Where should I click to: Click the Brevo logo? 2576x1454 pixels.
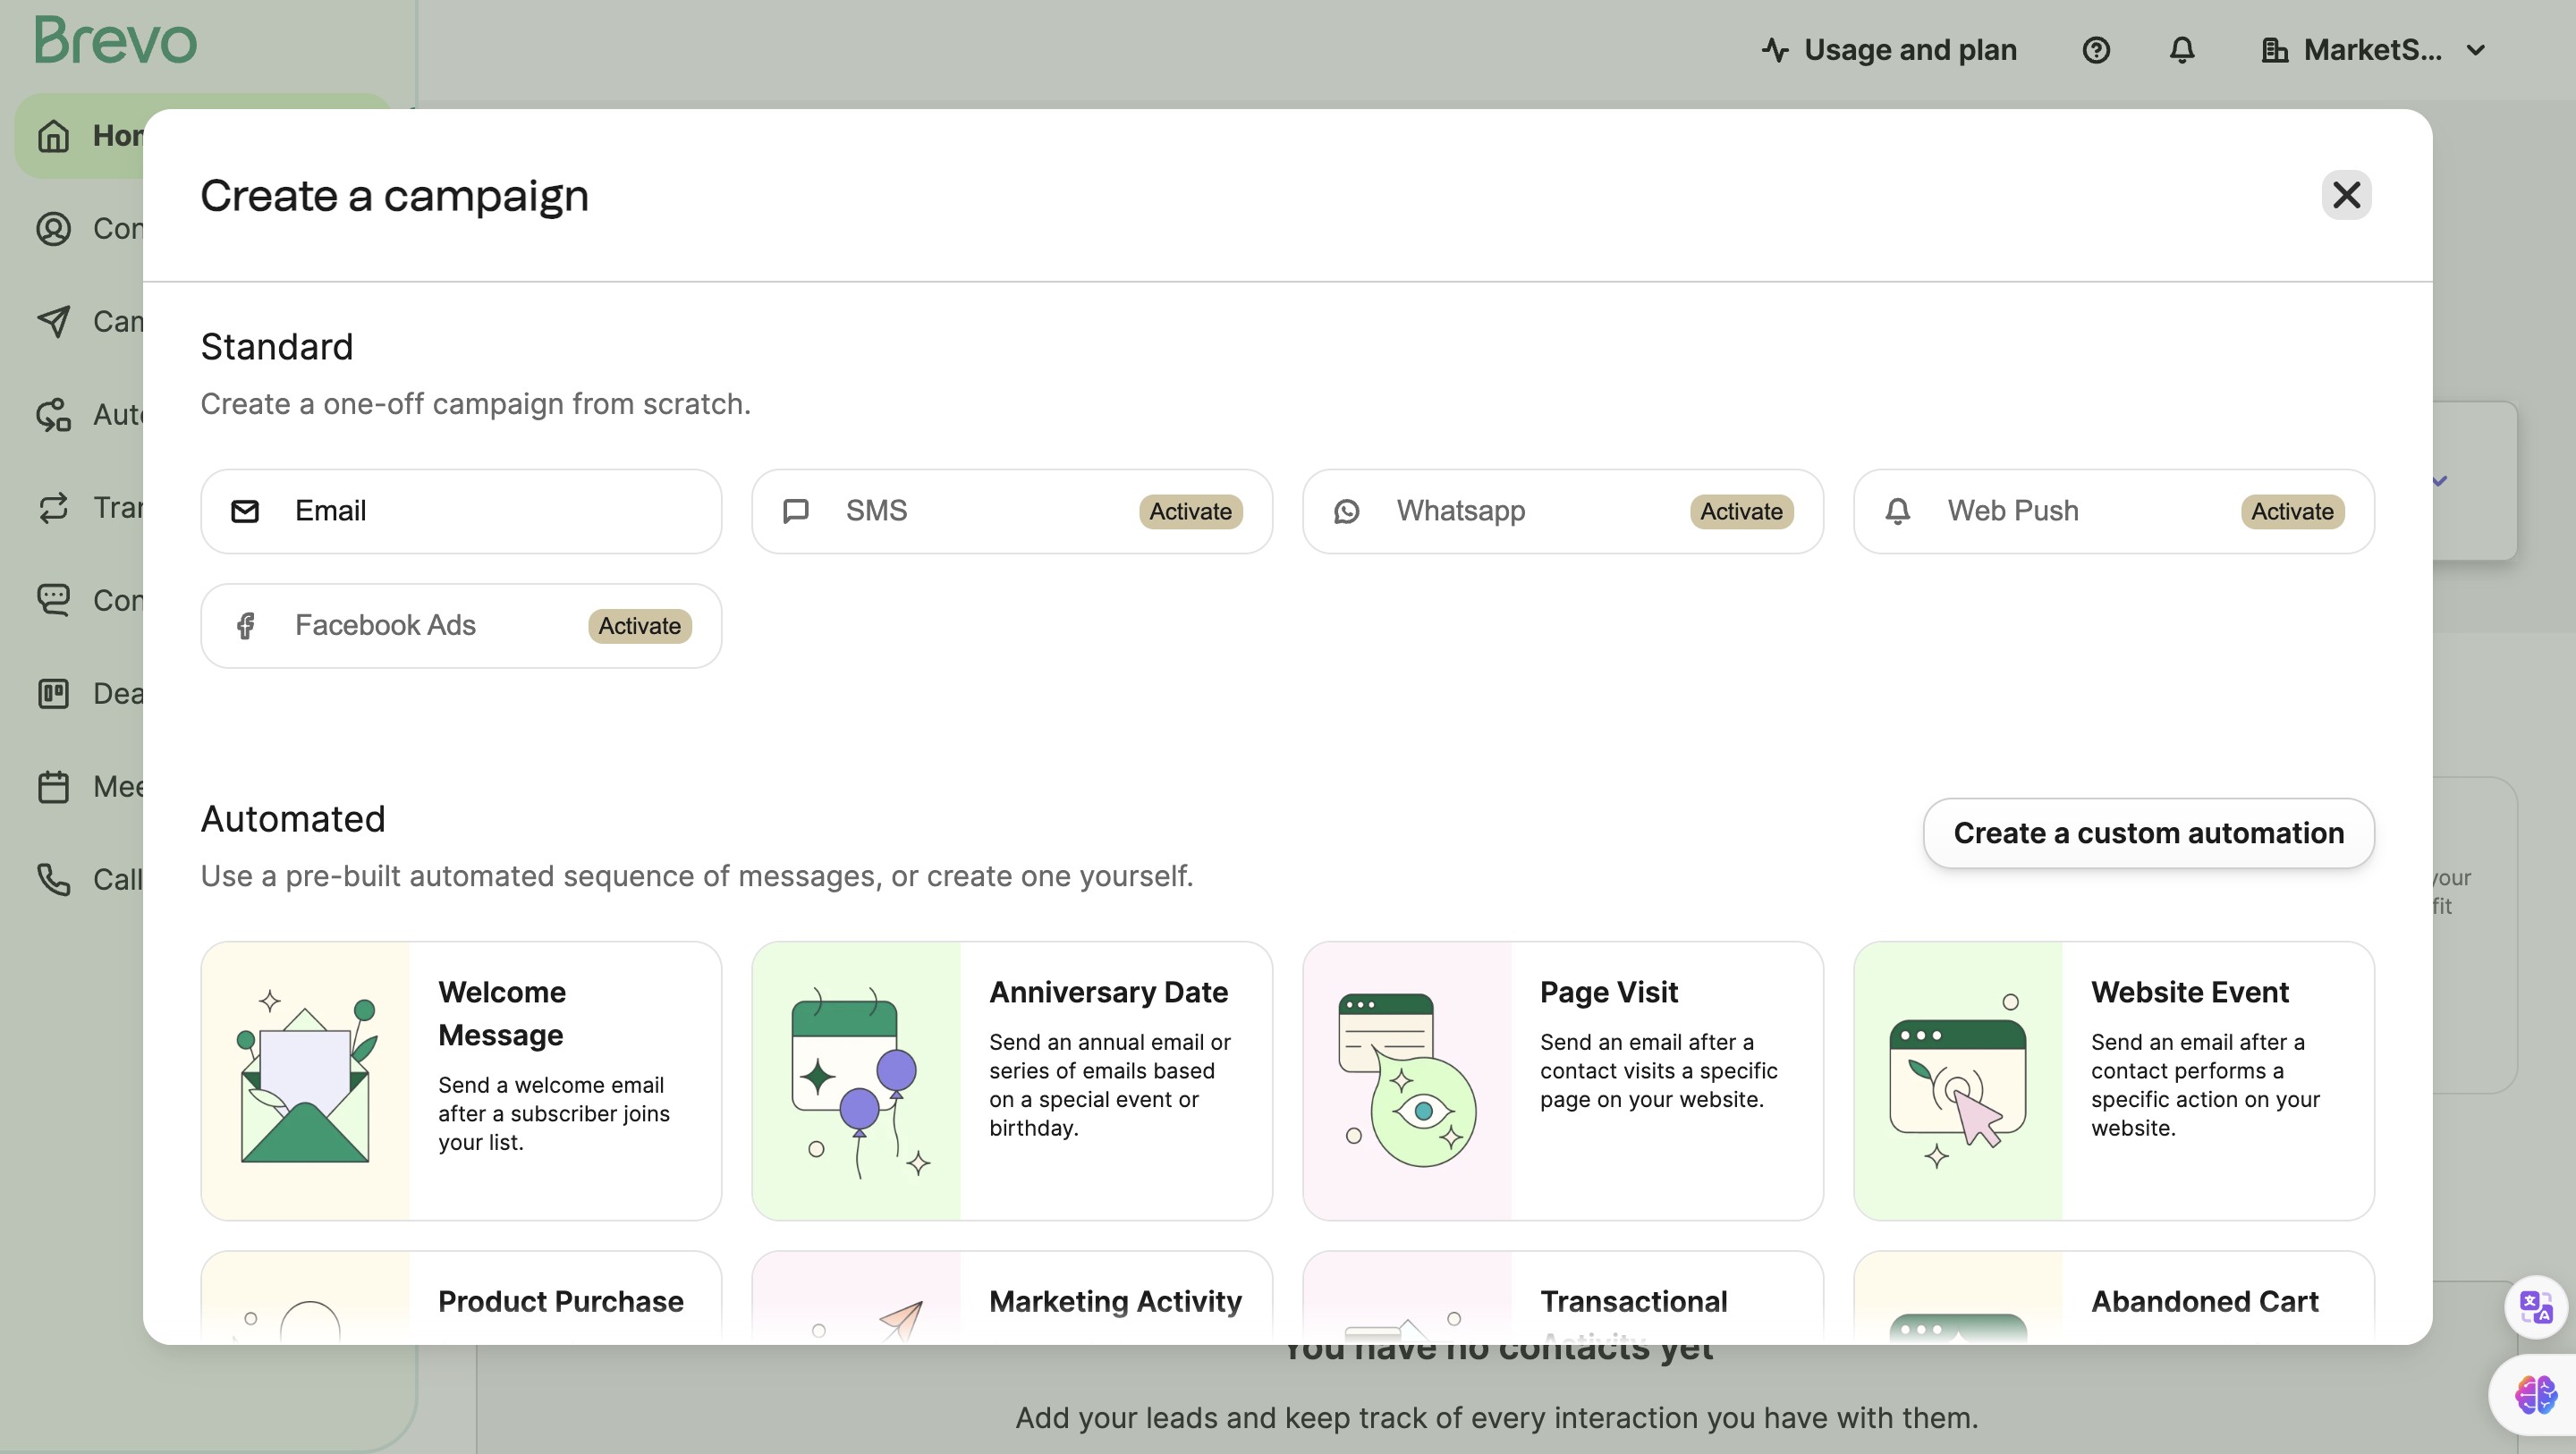pyautogui.click(x=116, y=41)
